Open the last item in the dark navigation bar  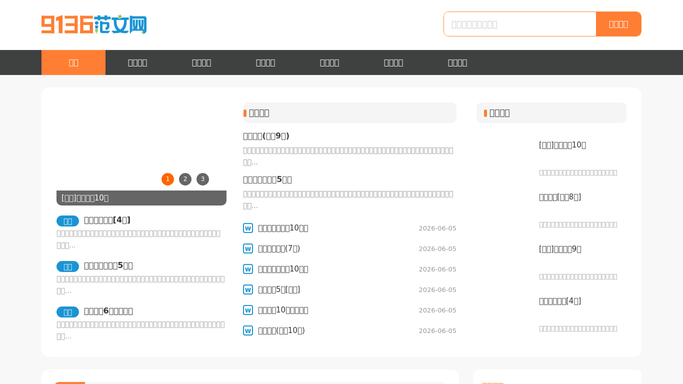tap(457, 63)
